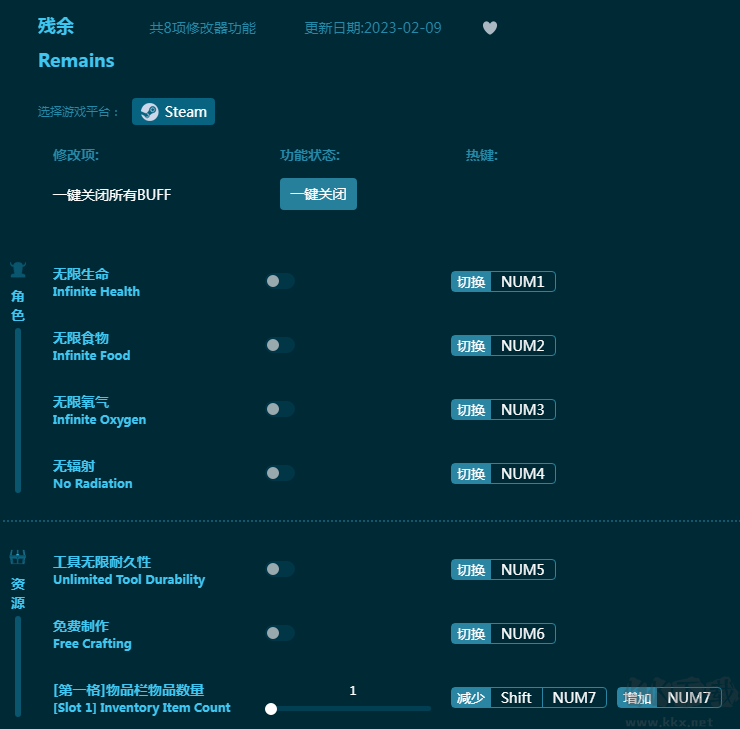
Task: Enable Unlimited Tool Durability switch
Action: click(x=280, y=569)
